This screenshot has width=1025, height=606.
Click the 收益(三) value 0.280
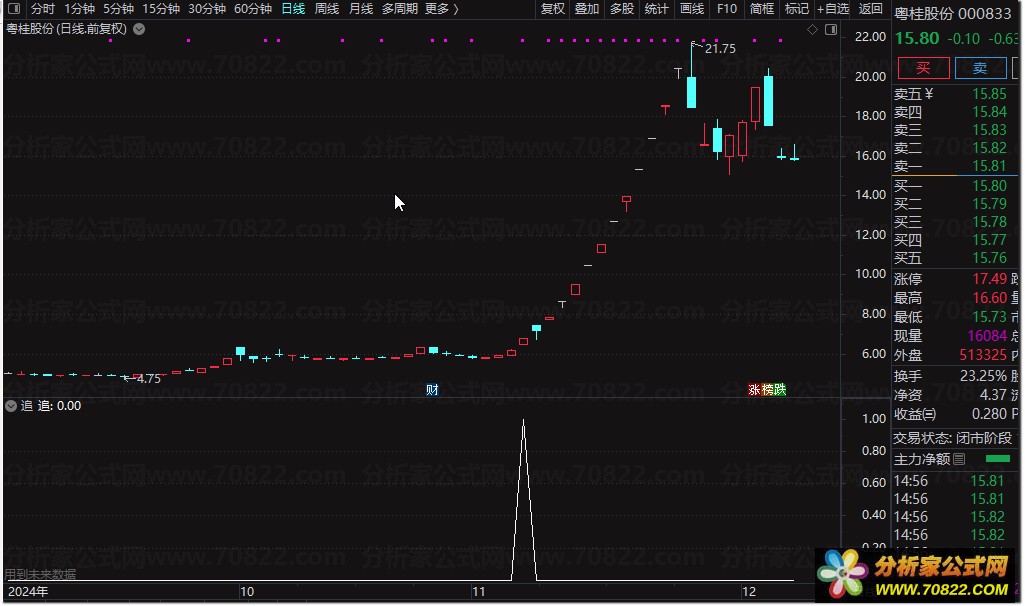[989, 414]
